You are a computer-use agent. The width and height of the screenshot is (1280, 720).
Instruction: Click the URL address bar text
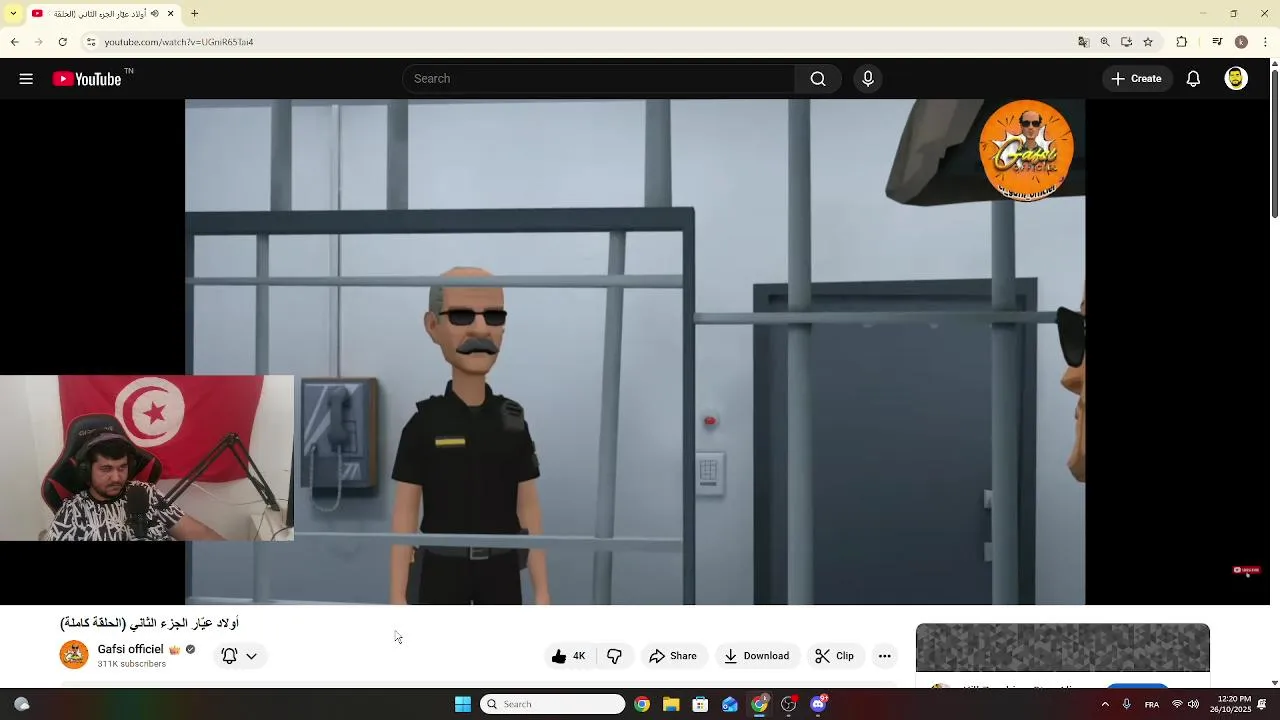pos(179,42)
